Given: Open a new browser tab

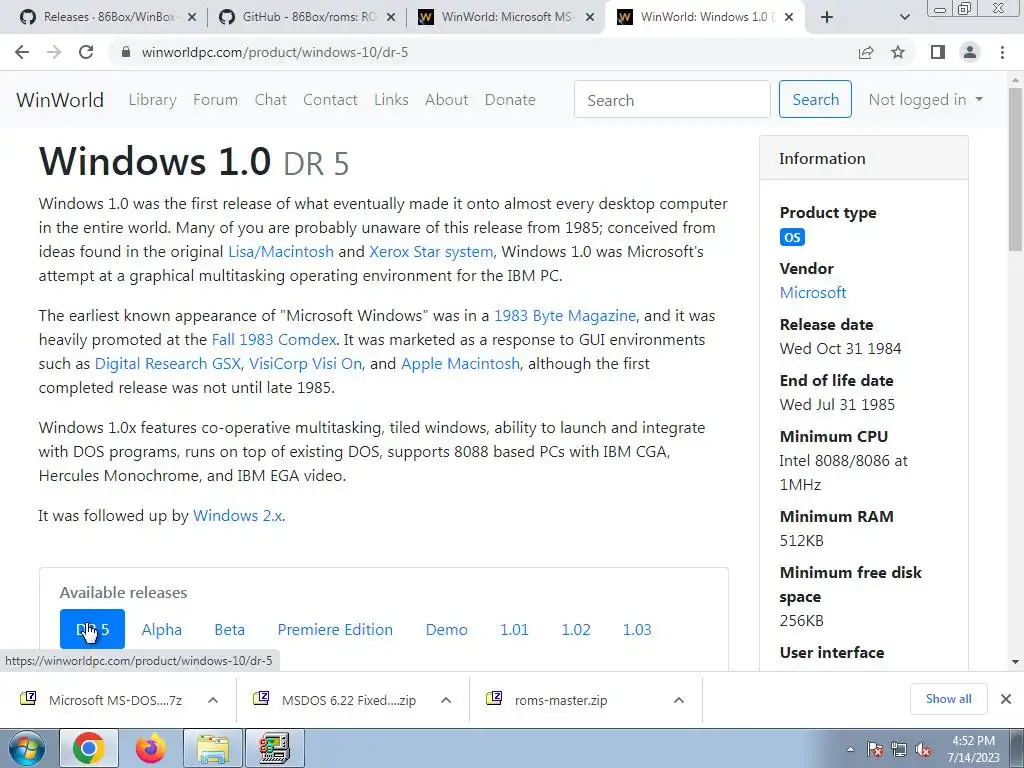Looking at the screenshot, I should [827, 17].
